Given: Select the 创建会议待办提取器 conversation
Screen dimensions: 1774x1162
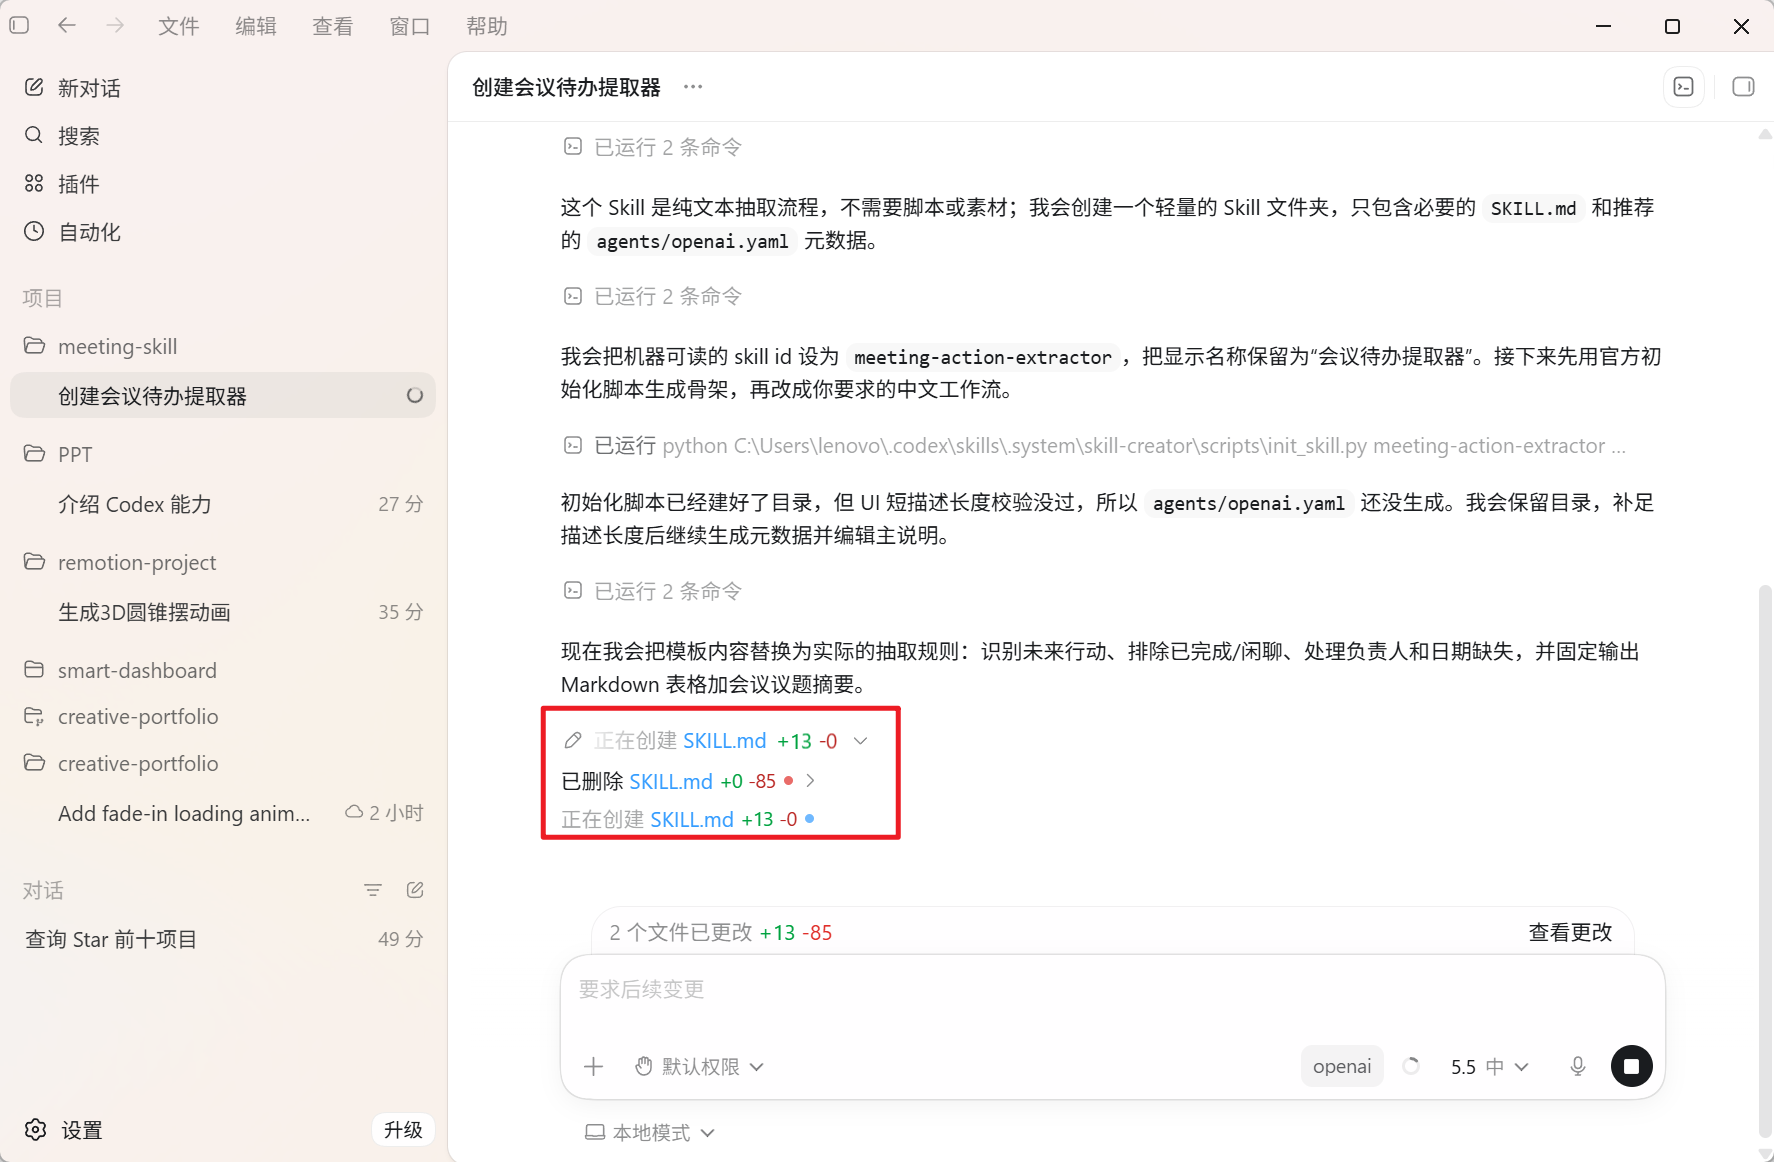Looking at the screenshot, I should (223, 396).
